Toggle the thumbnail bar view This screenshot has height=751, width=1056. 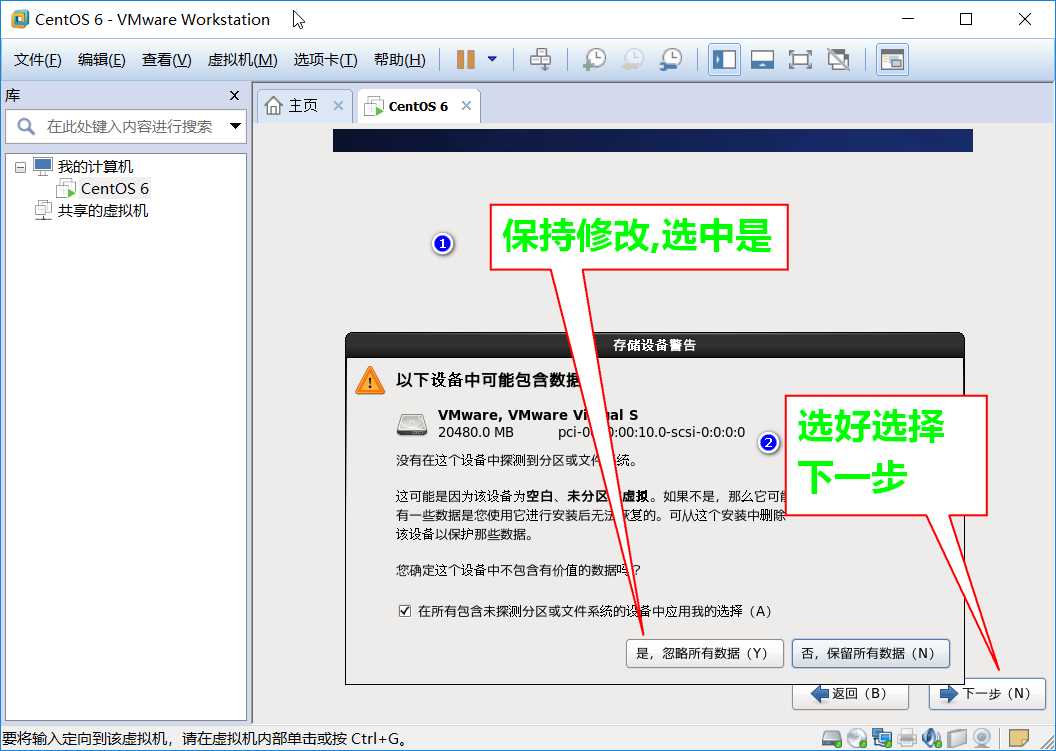tap(762, 59)
